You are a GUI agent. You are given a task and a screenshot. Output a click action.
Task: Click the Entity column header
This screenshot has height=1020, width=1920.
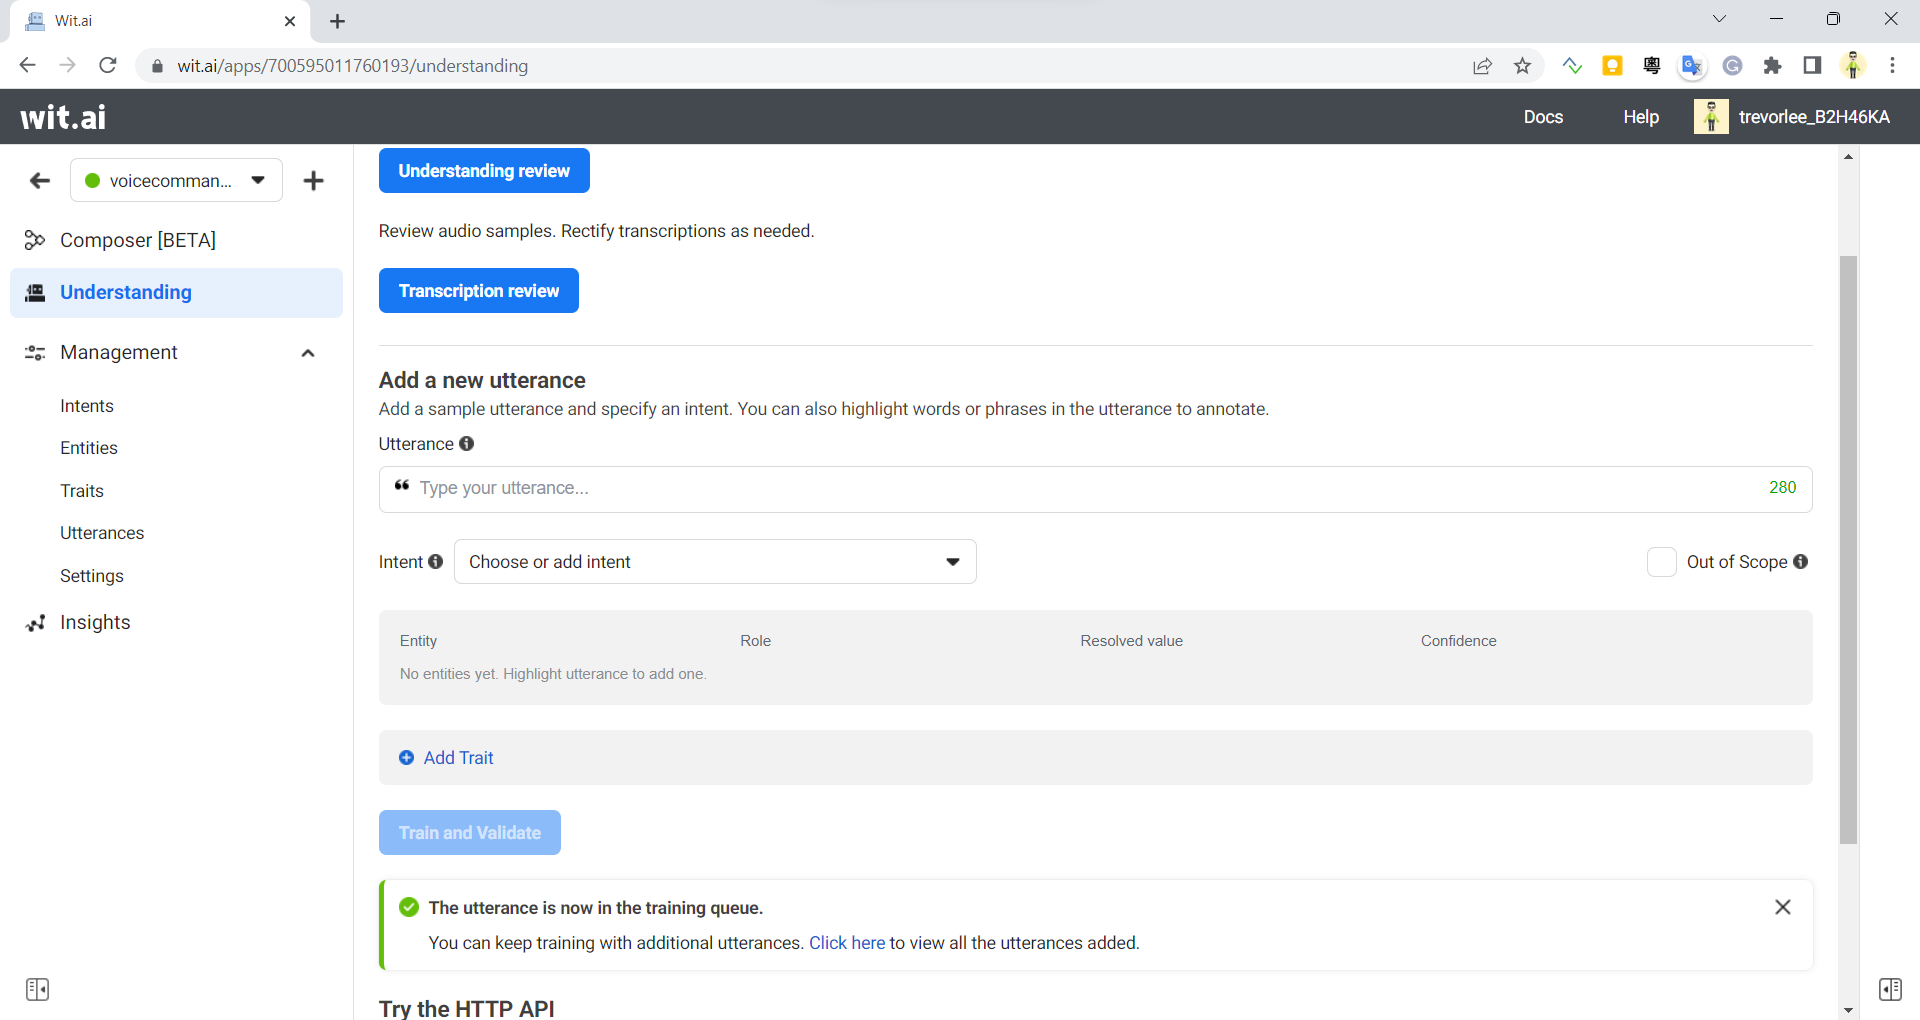tap(419, 641)
